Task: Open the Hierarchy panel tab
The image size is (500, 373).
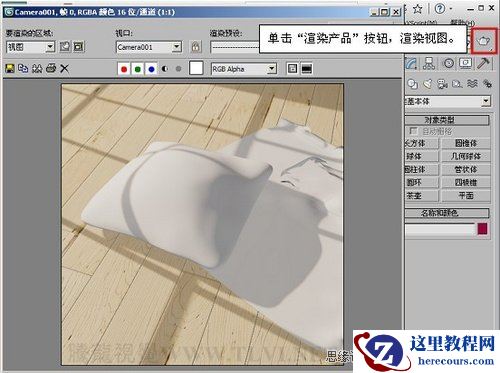Action: click(x=429, y=63)
